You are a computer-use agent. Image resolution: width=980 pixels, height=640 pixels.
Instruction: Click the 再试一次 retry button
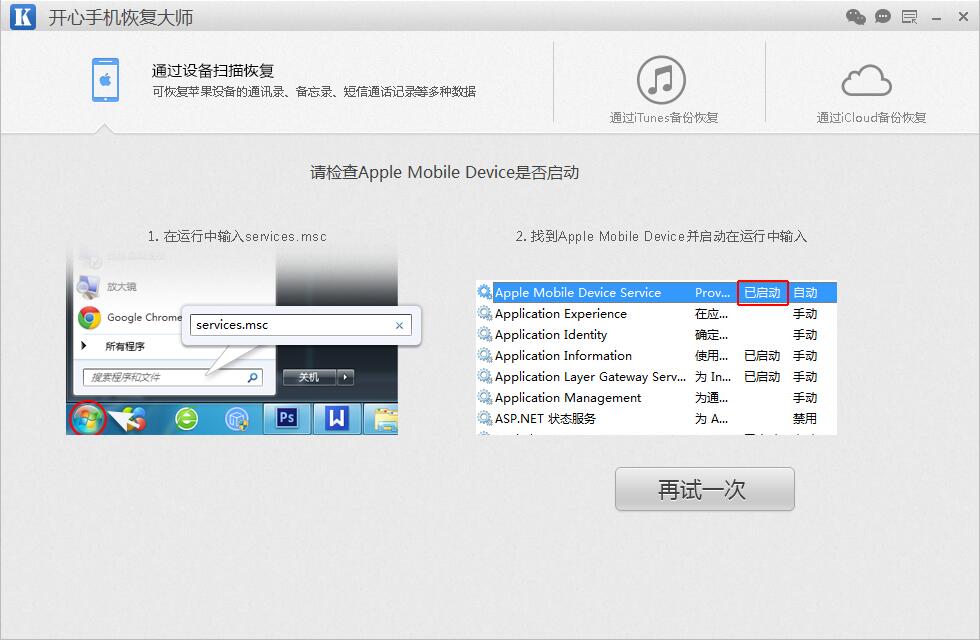click(705, 489)
